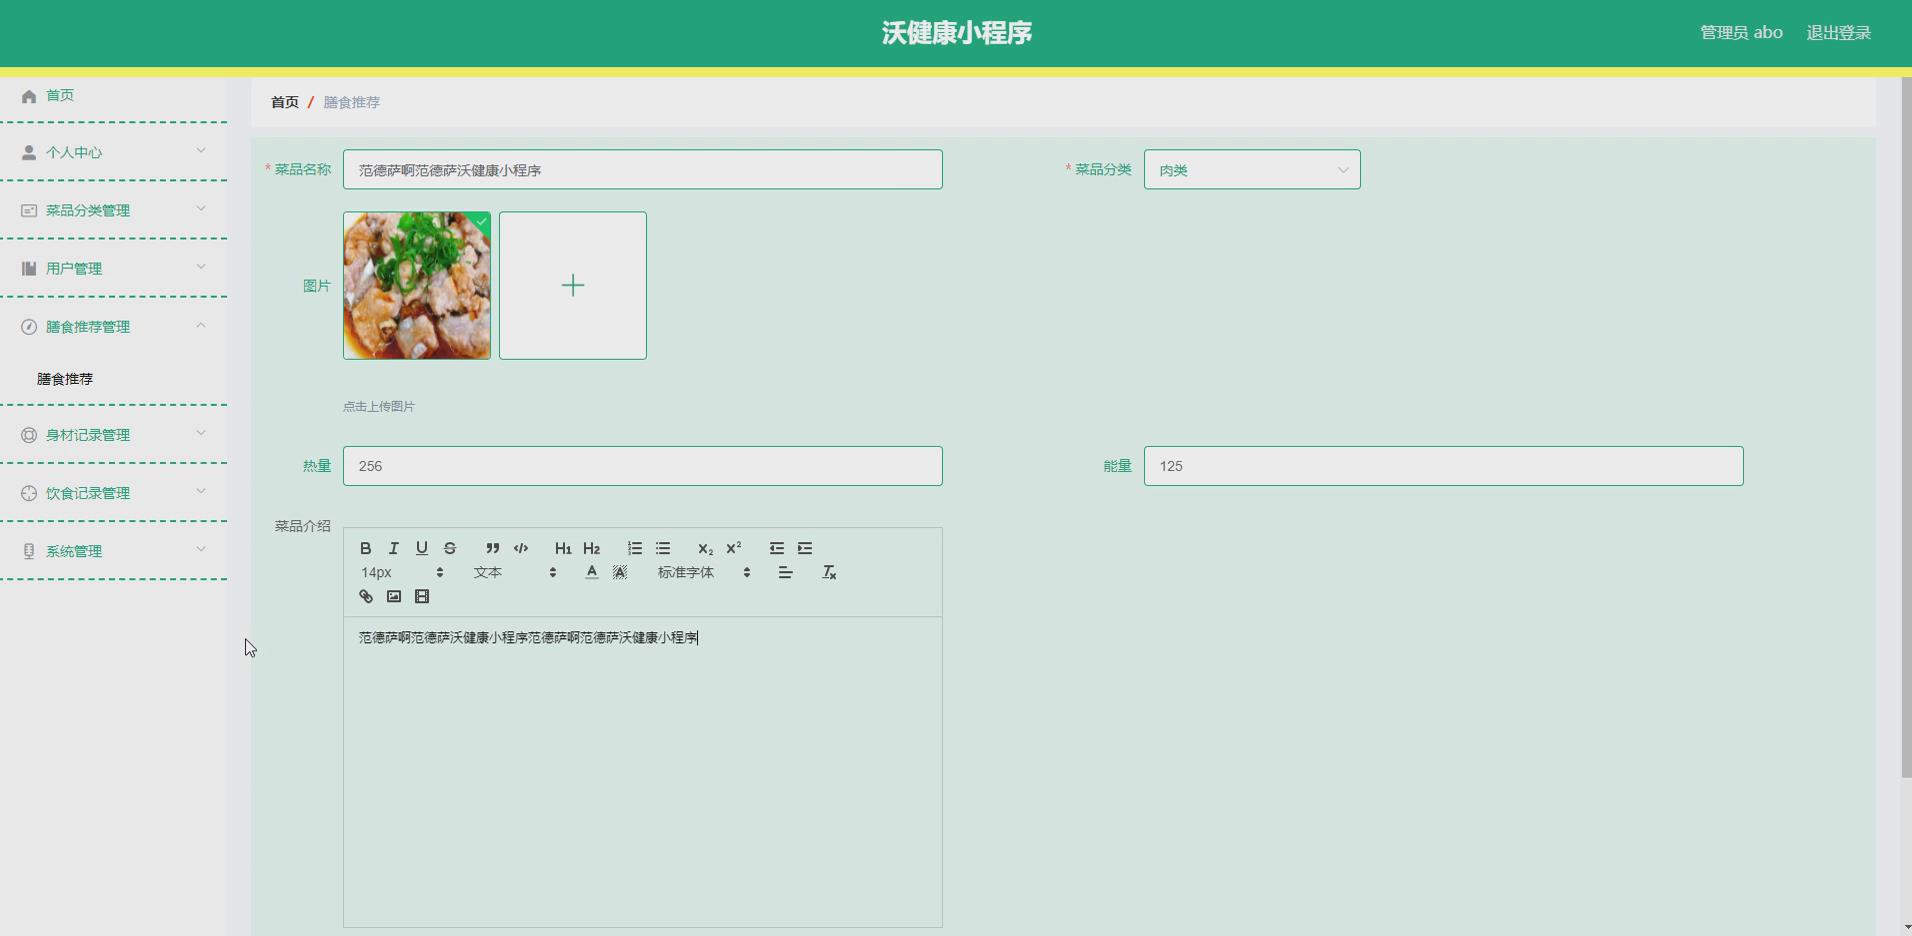Click the 首页 breadcrumb link
The image size is (1912, 936).
pos(285,102)
